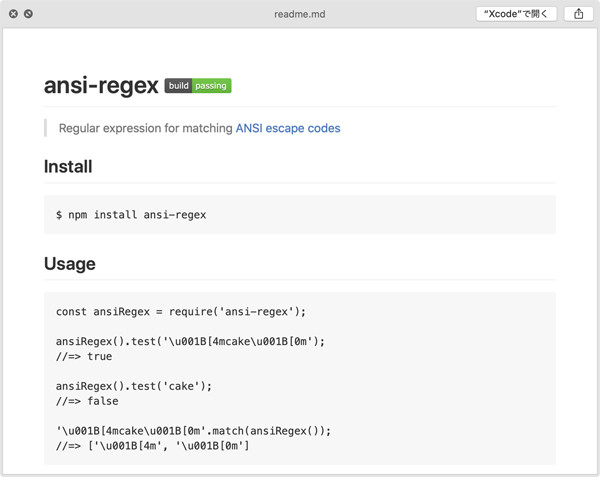Click the Share icon button
The height and width of the screenshot is (477, 600).
[x=579, y=14]
